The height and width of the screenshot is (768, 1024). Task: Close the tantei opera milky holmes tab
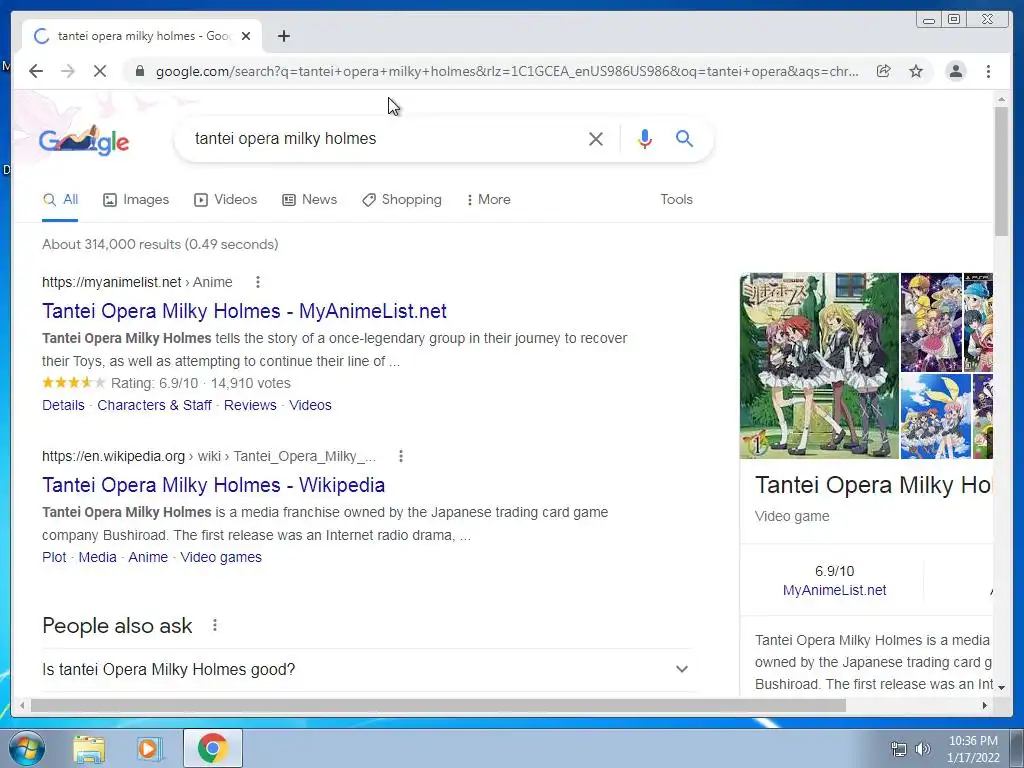pos(246,36)
